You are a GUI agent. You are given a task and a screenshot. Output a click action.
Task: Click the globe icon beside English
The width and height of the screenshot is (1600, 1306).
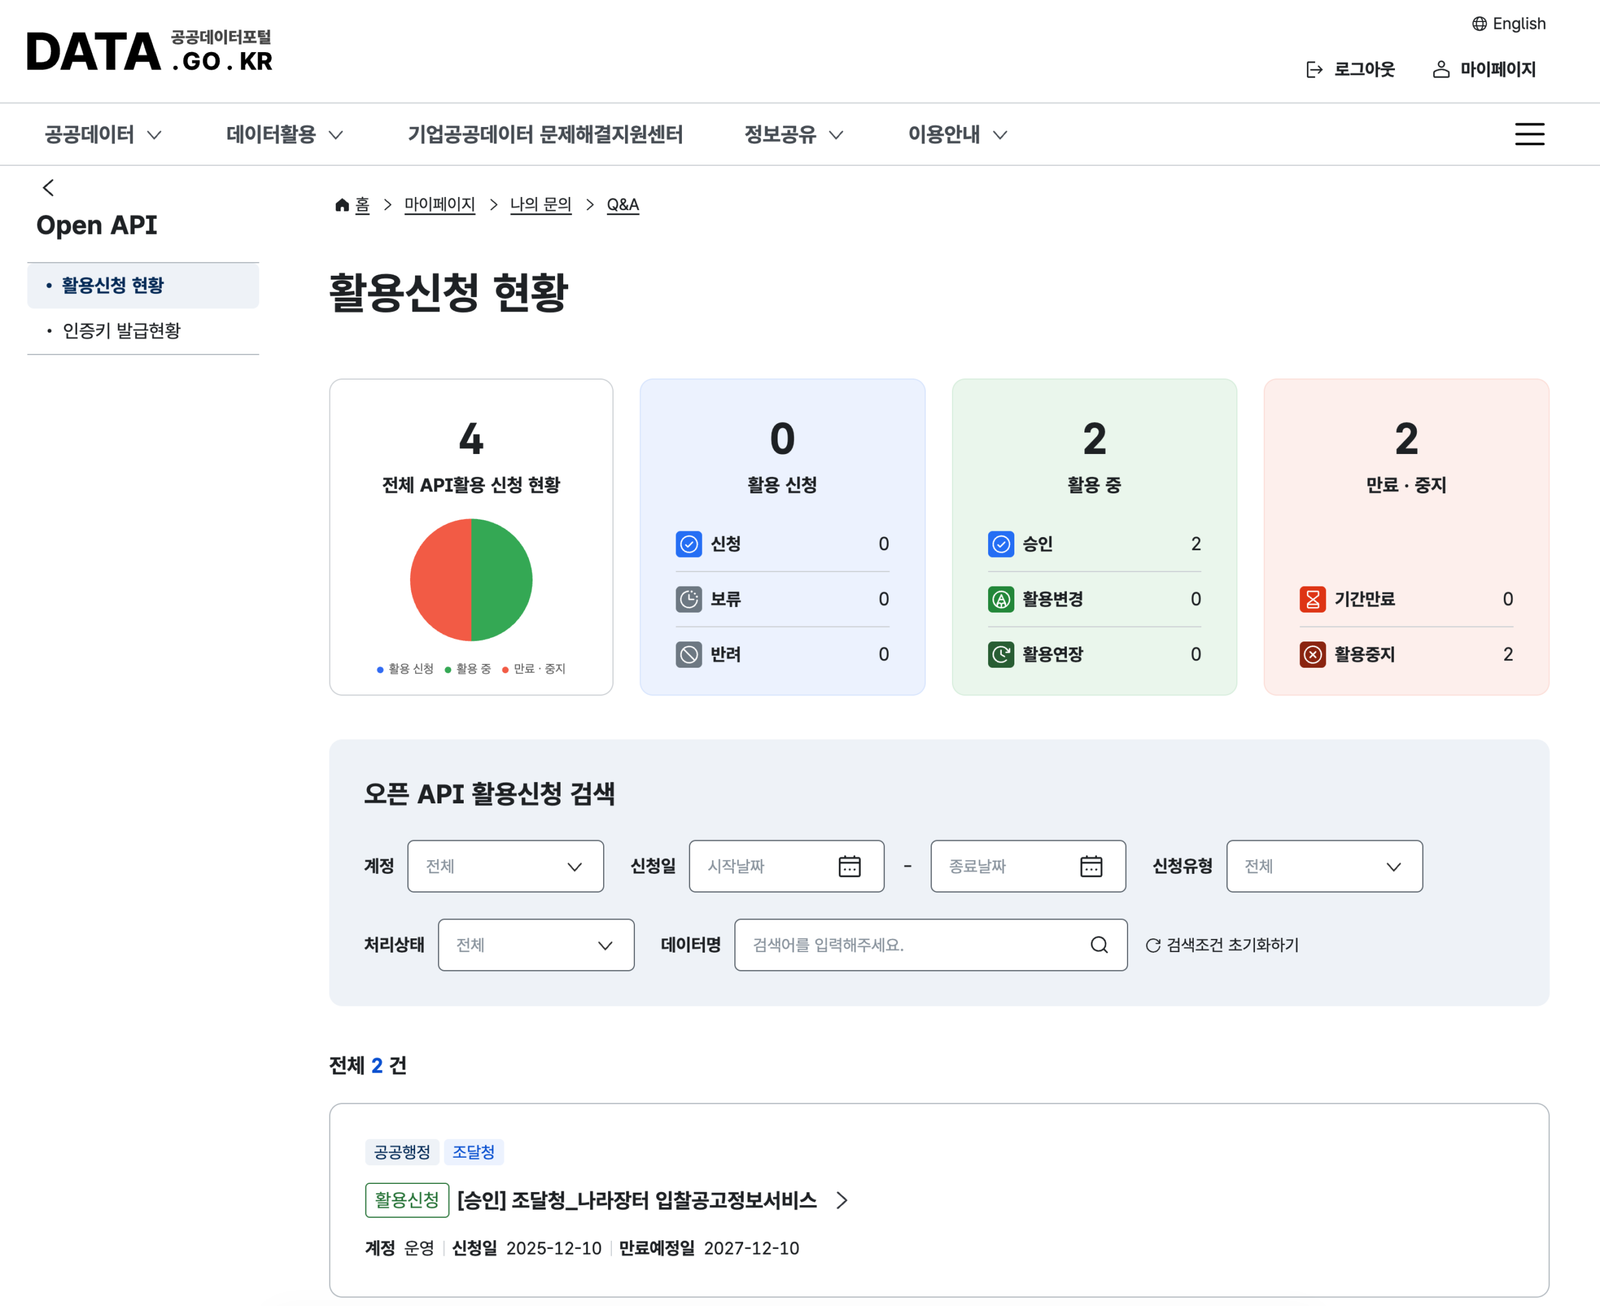point(1479,24)
